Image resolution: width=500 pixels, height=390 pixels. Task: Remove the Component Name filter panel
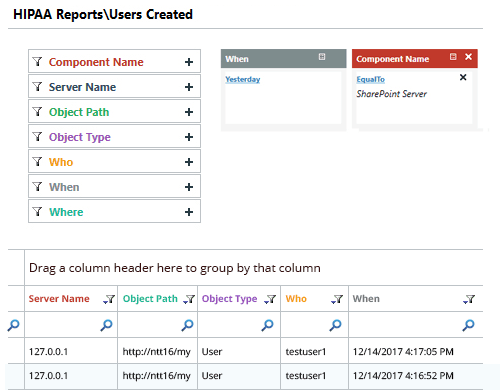click(468, 57)
